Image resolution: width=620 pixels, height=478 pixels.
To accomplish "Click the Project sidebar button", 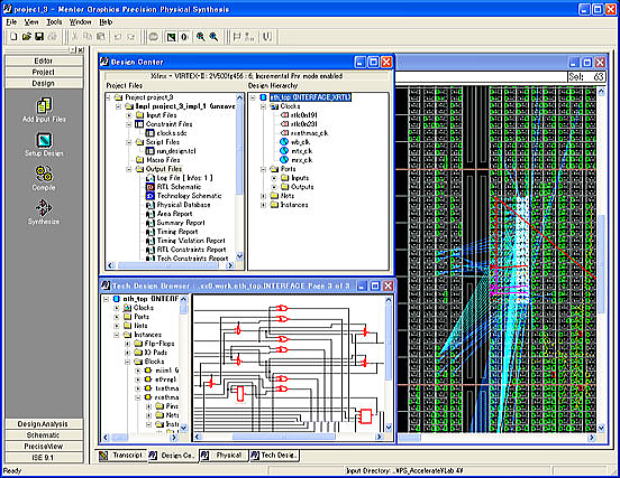I will click(43, 72).
